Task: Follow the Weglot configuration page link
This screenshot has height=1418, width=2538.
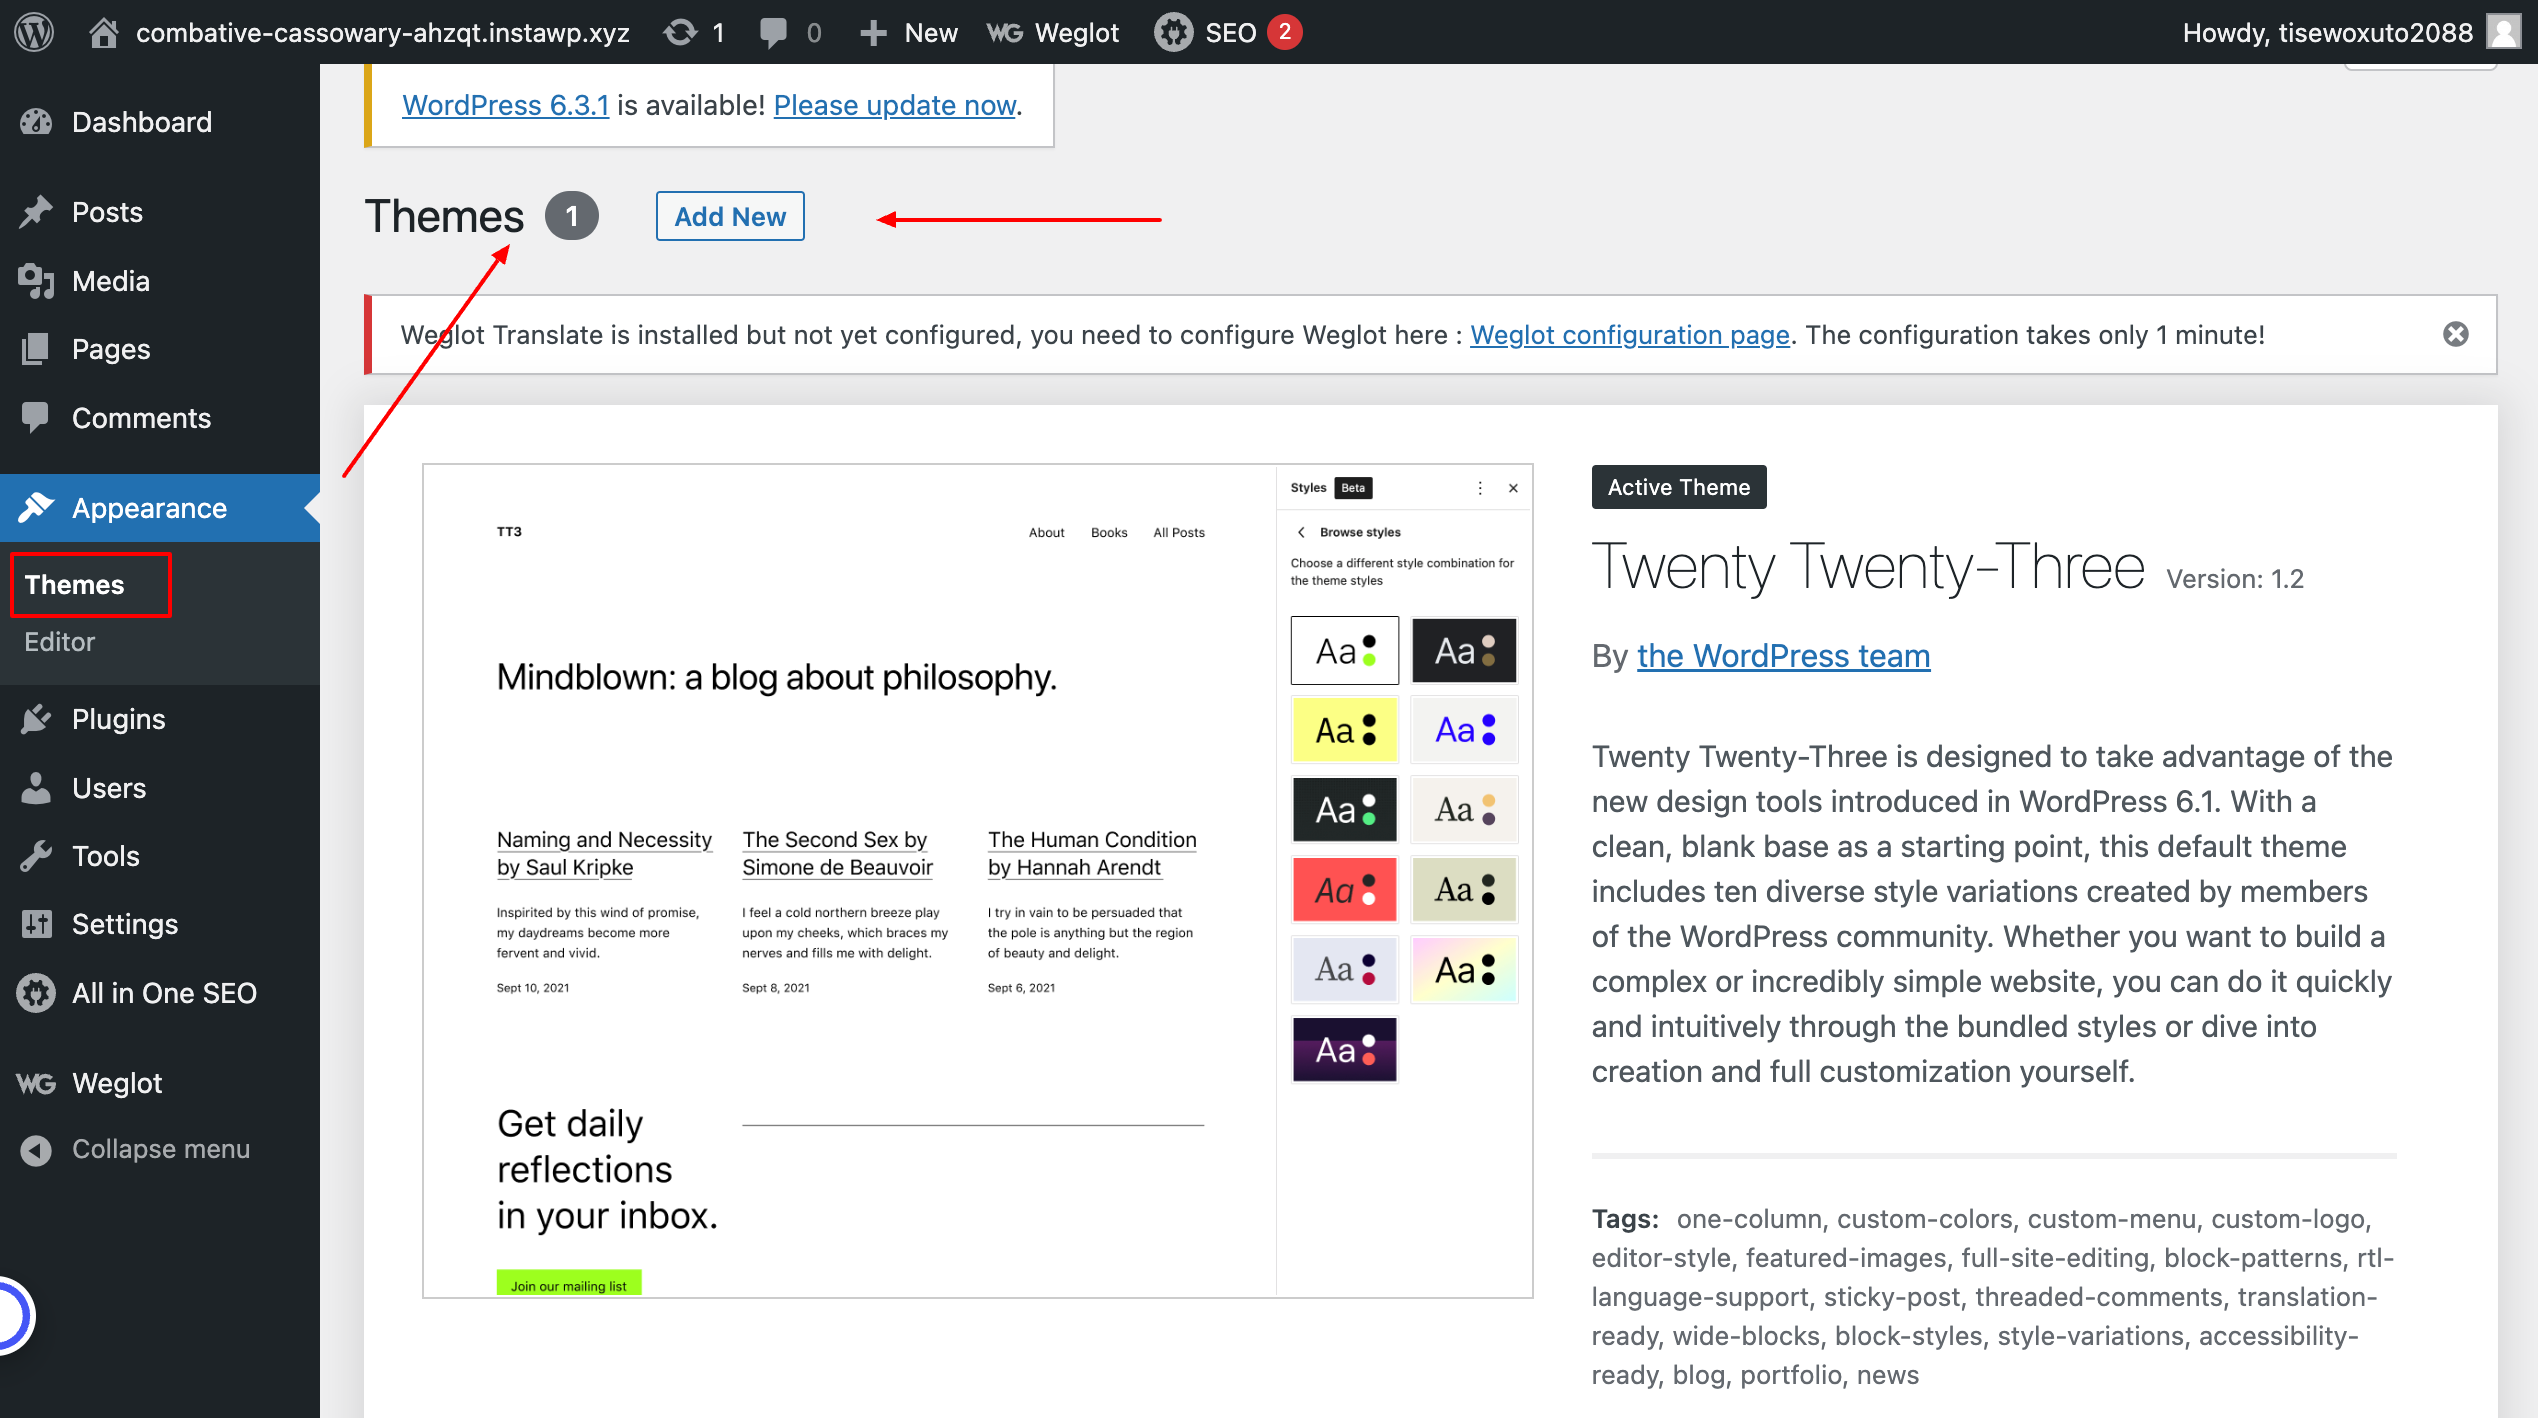Action: (x=1630, y=334)
